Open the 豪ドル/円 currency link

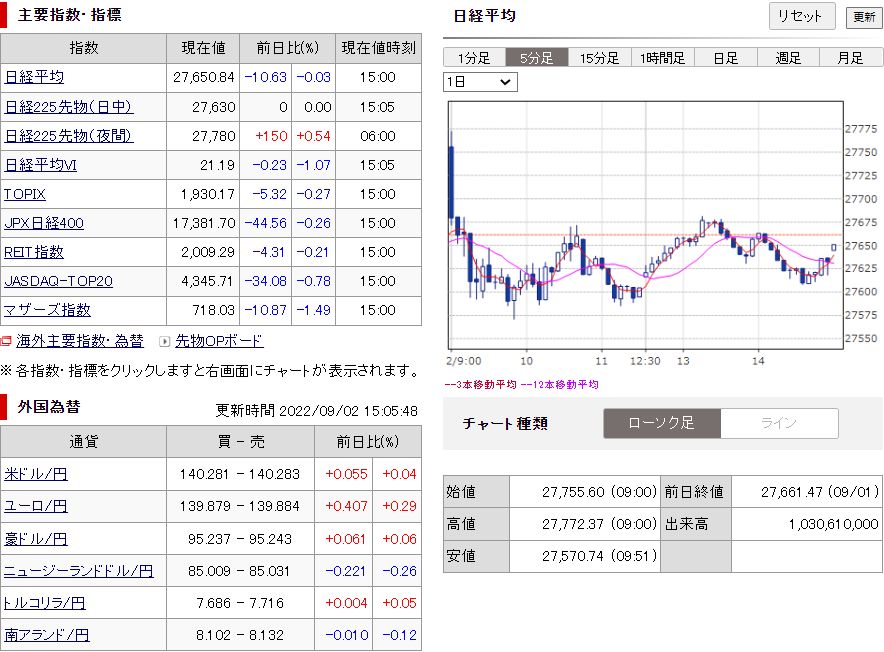tap(36, 539)
